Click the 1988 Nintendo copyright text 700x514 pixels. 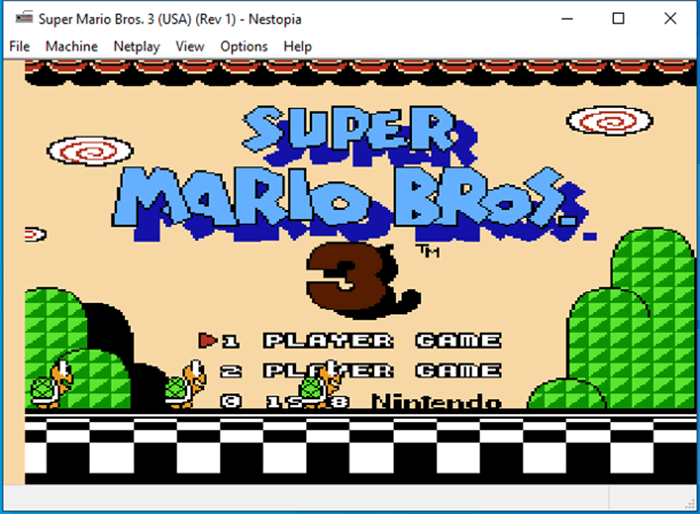point(361,401)
